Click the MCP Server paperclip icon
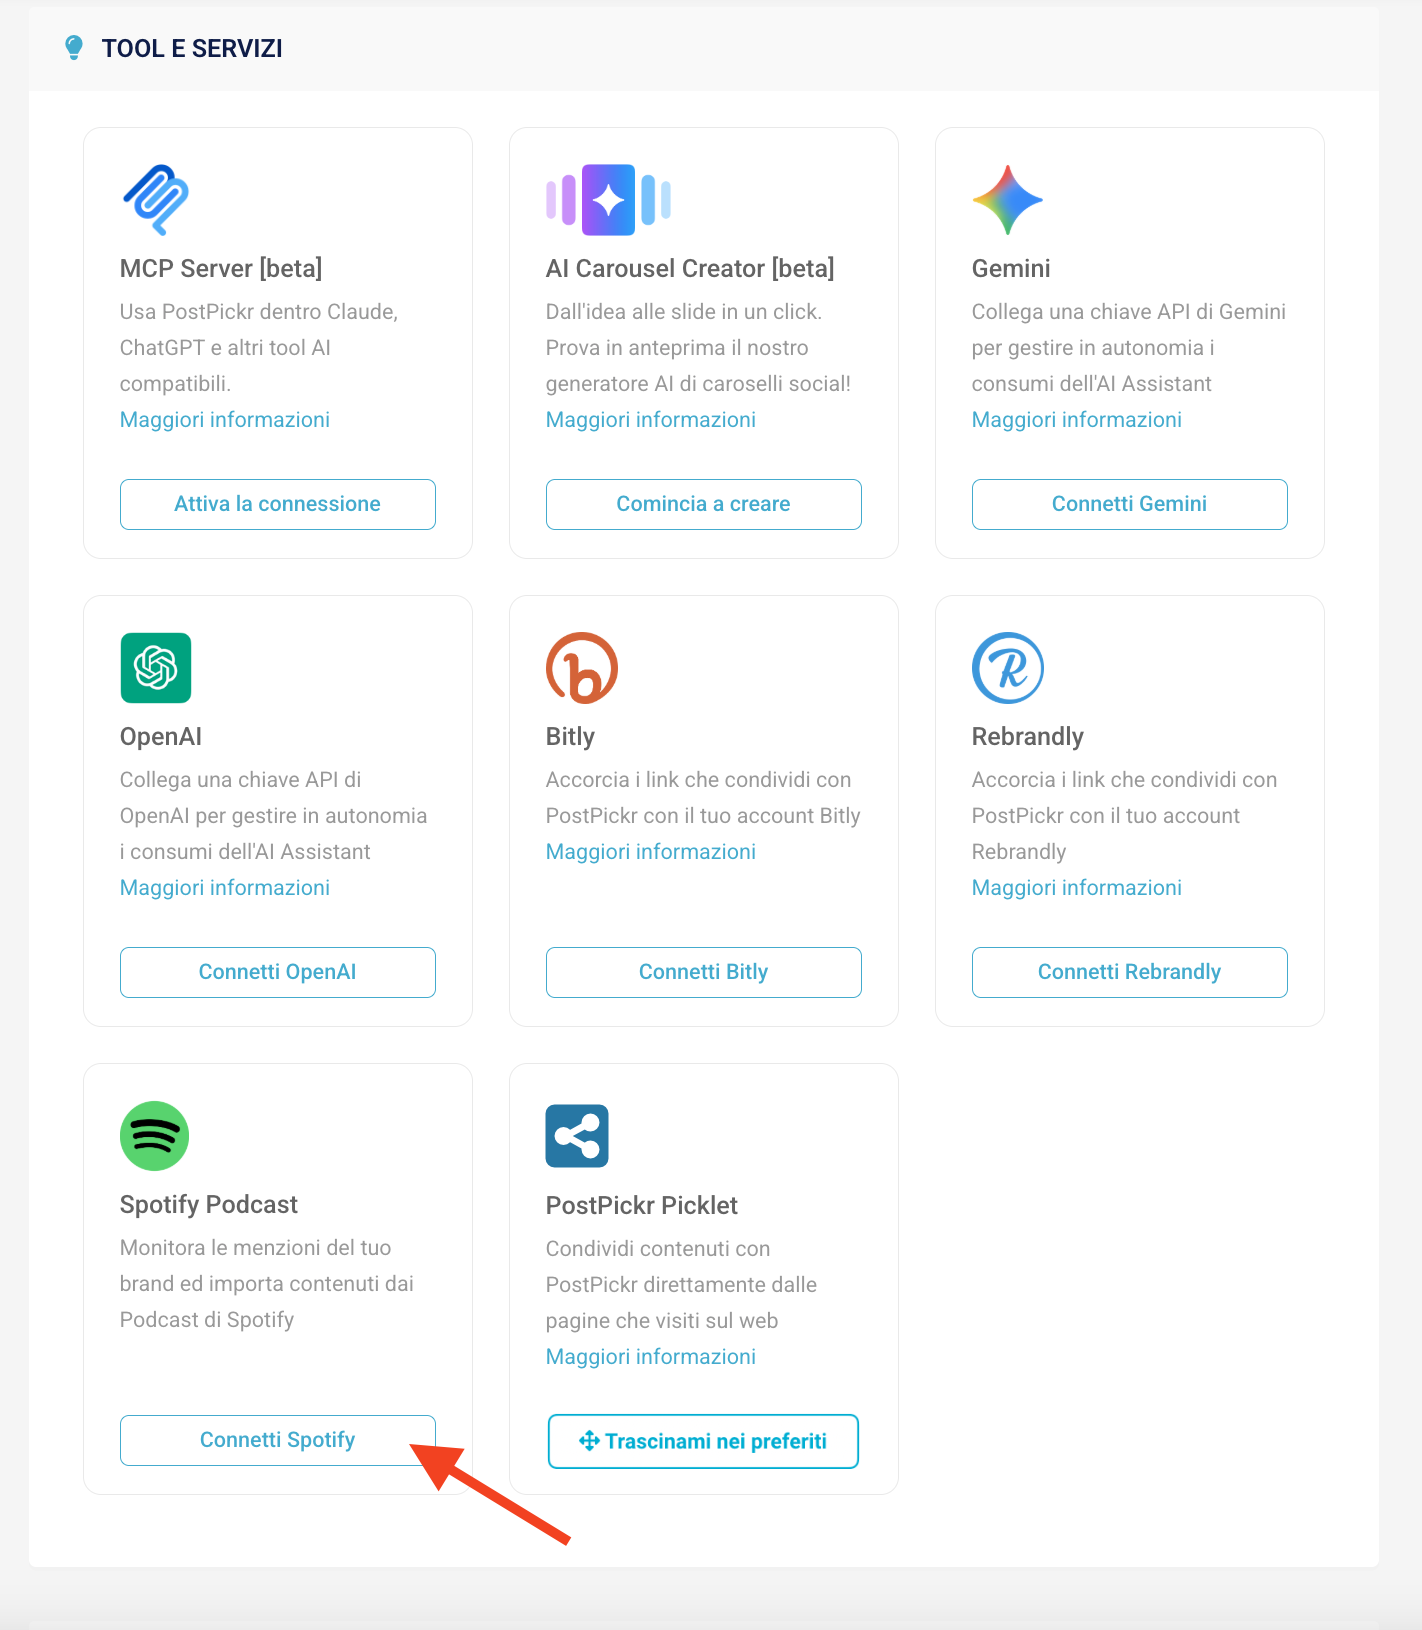The image size is (1422, 1630). click(156, 200)
